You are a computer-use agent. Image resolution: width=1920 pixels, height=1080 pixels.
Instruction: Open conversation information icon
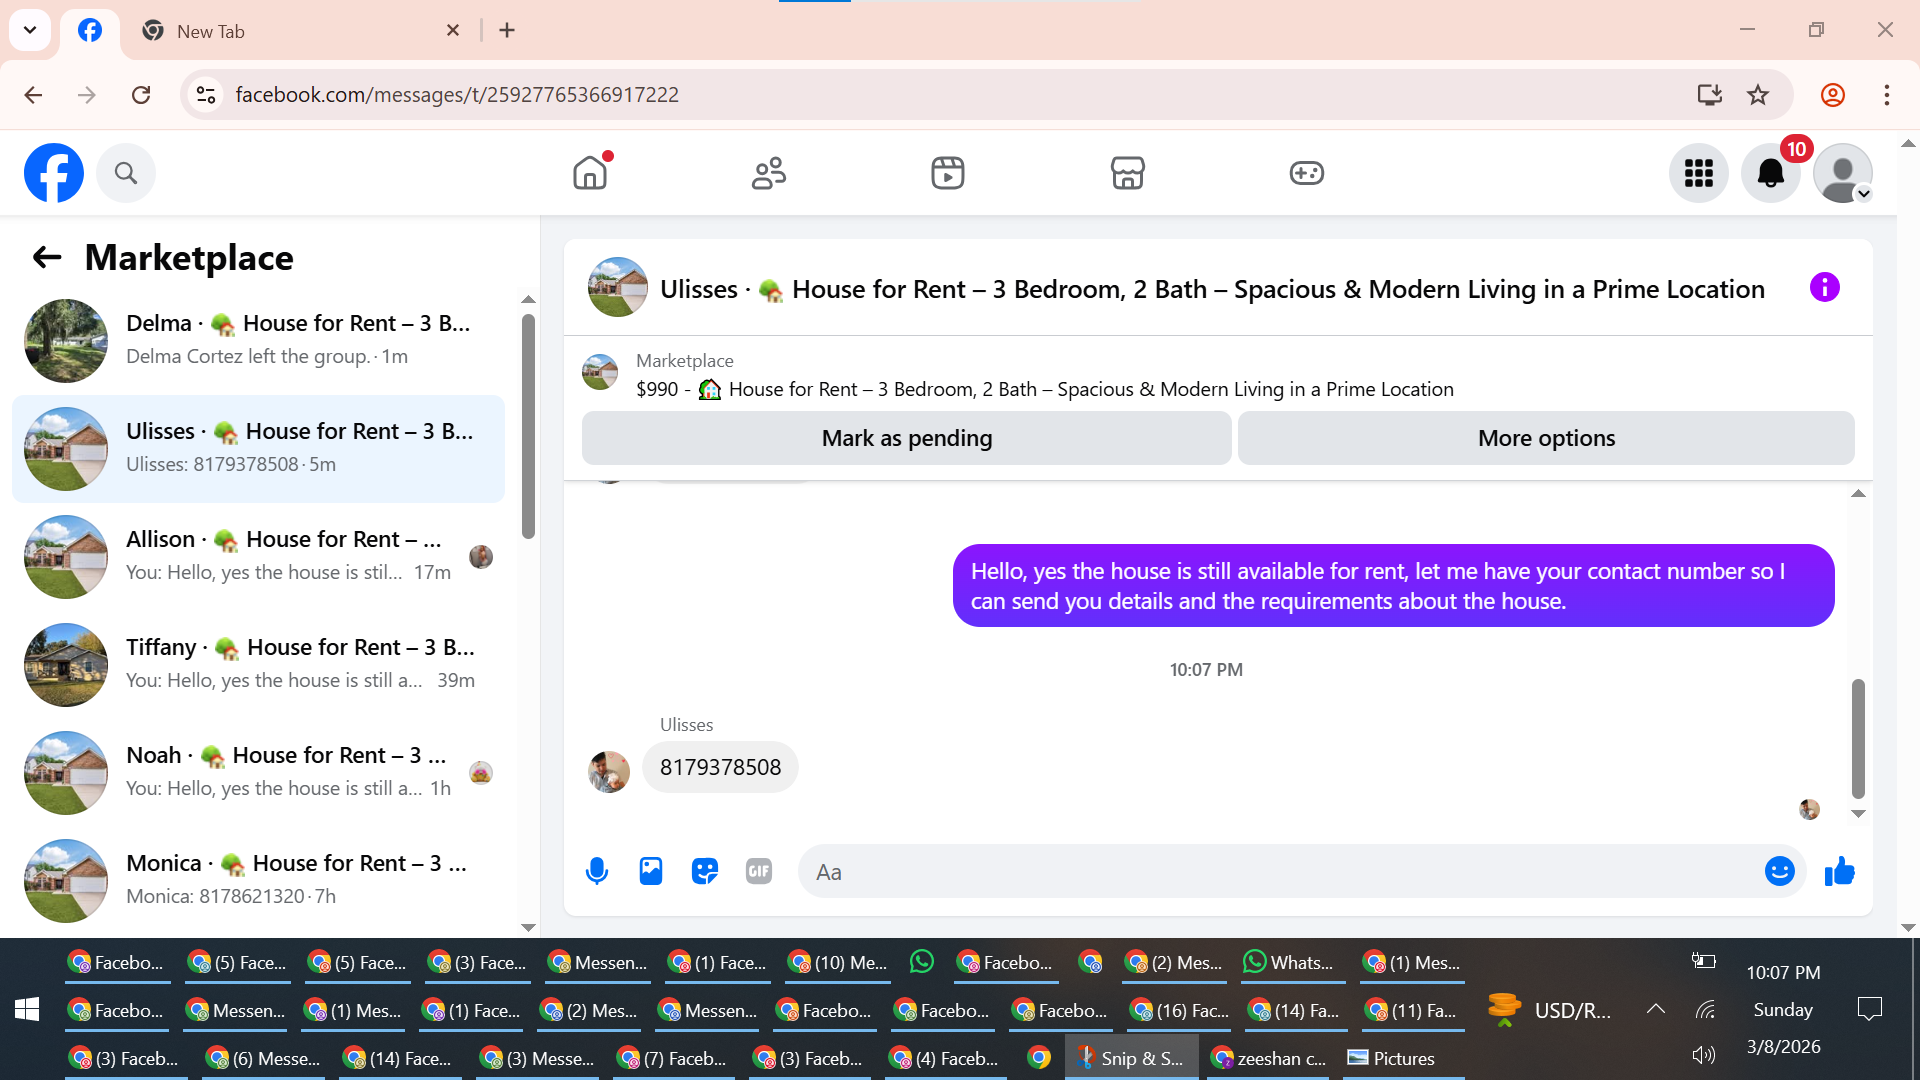1824,288
